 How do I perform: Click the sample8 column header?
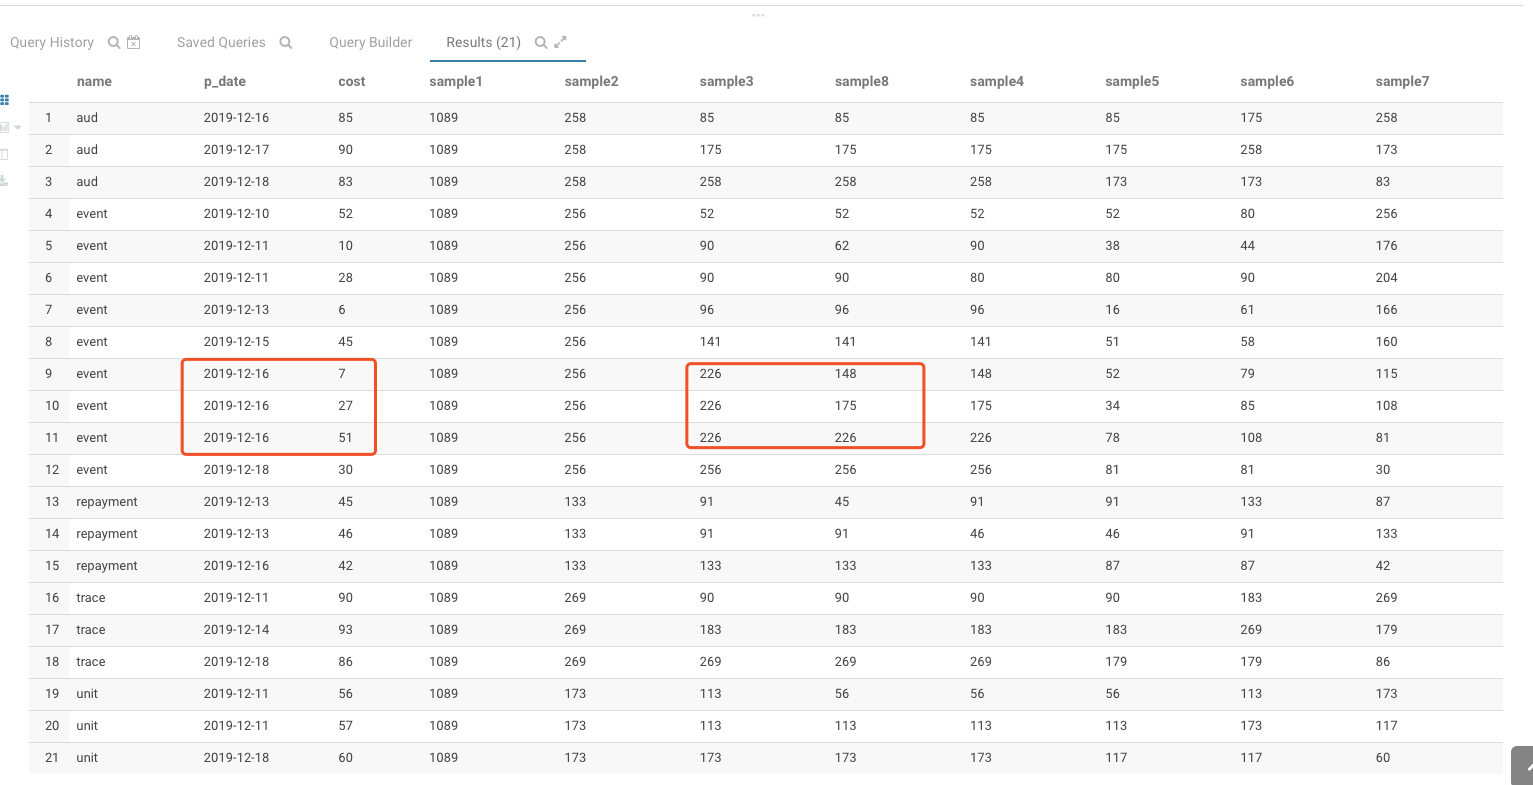[862, 81]
